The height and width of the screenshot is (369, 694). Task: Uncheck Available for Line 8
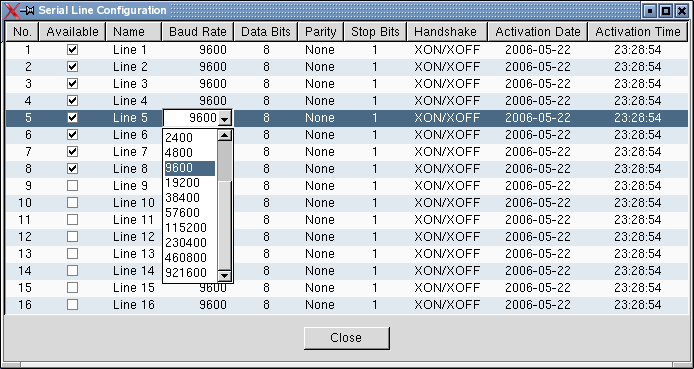click(72, 169)
